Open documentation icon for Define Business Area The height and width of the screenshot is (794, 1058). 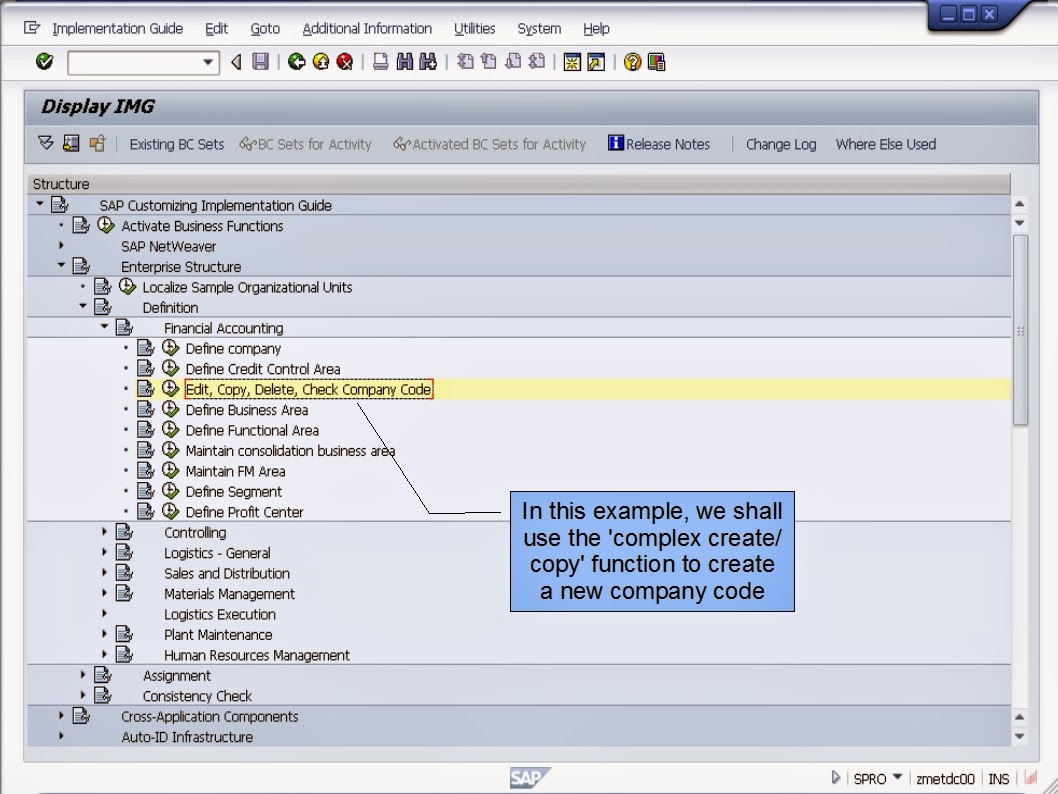146,409
